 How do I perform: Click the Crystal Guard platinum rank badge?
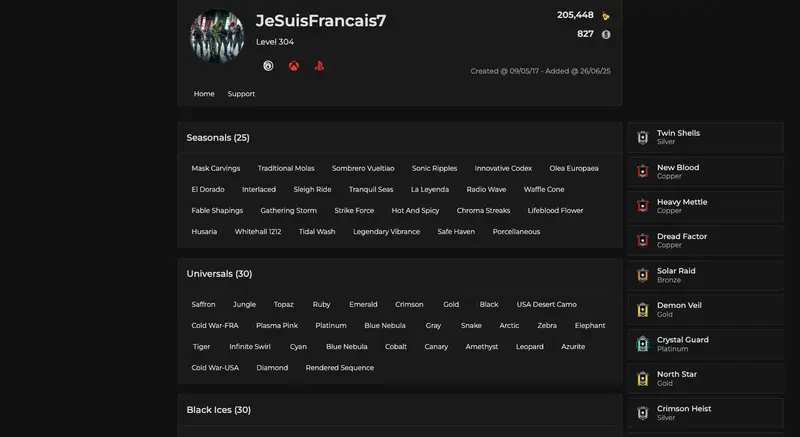click(643, 344)
